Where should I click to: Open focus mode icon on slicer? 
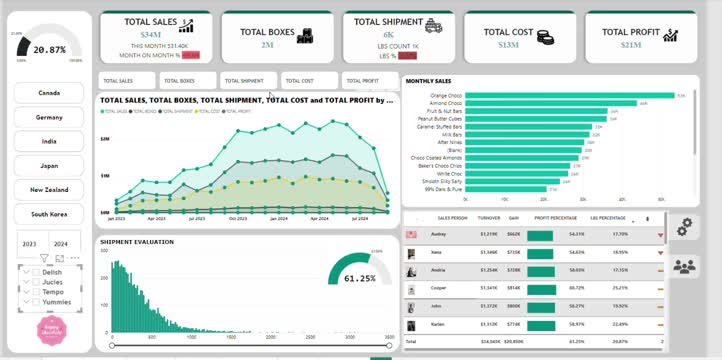coord(59,258)
